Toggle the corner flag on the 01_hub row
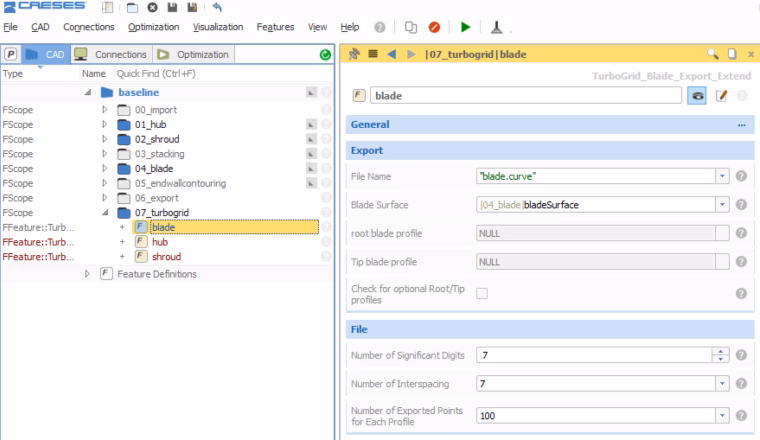760x440 pixels. (311, 125)
